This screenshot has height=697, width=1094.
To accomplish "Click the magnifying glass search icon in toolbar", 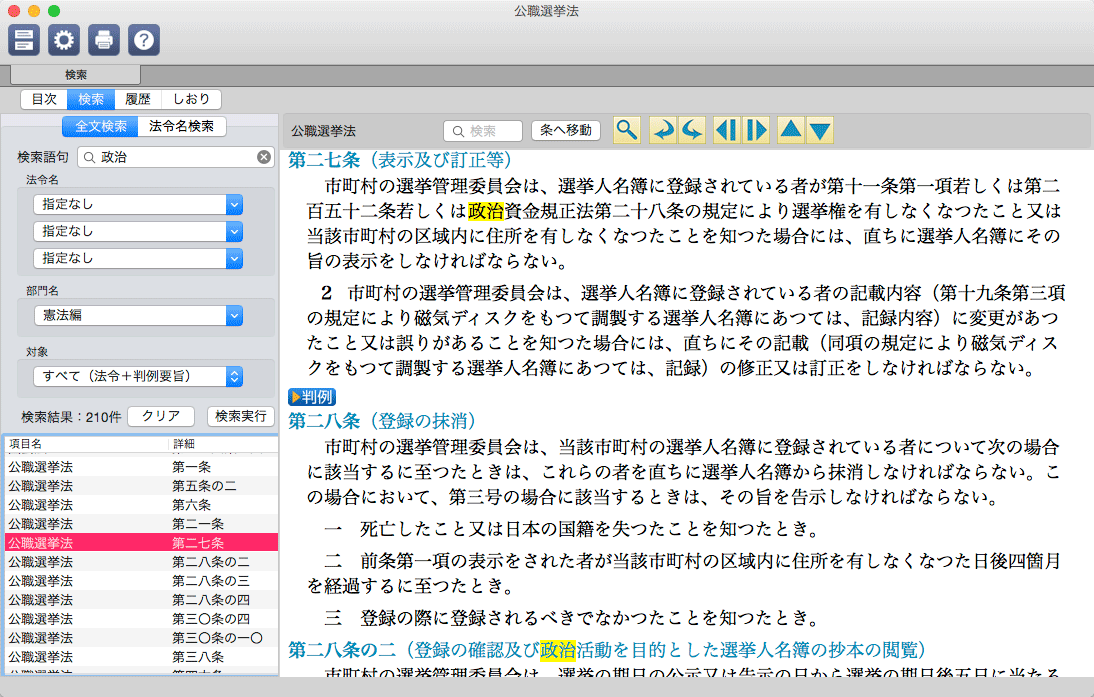I will [x=627, y=130].
